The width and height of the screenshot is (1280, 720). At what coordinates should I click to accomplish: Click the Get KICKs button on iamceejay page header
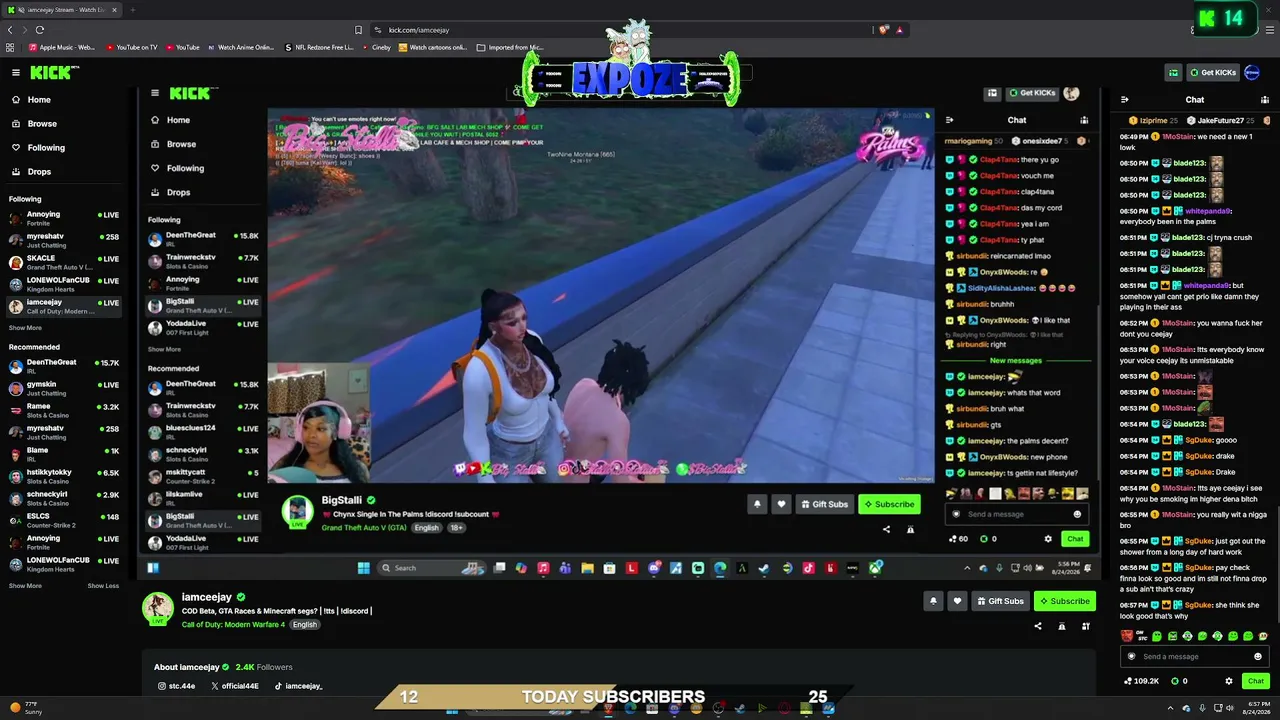click(1213, 72)
